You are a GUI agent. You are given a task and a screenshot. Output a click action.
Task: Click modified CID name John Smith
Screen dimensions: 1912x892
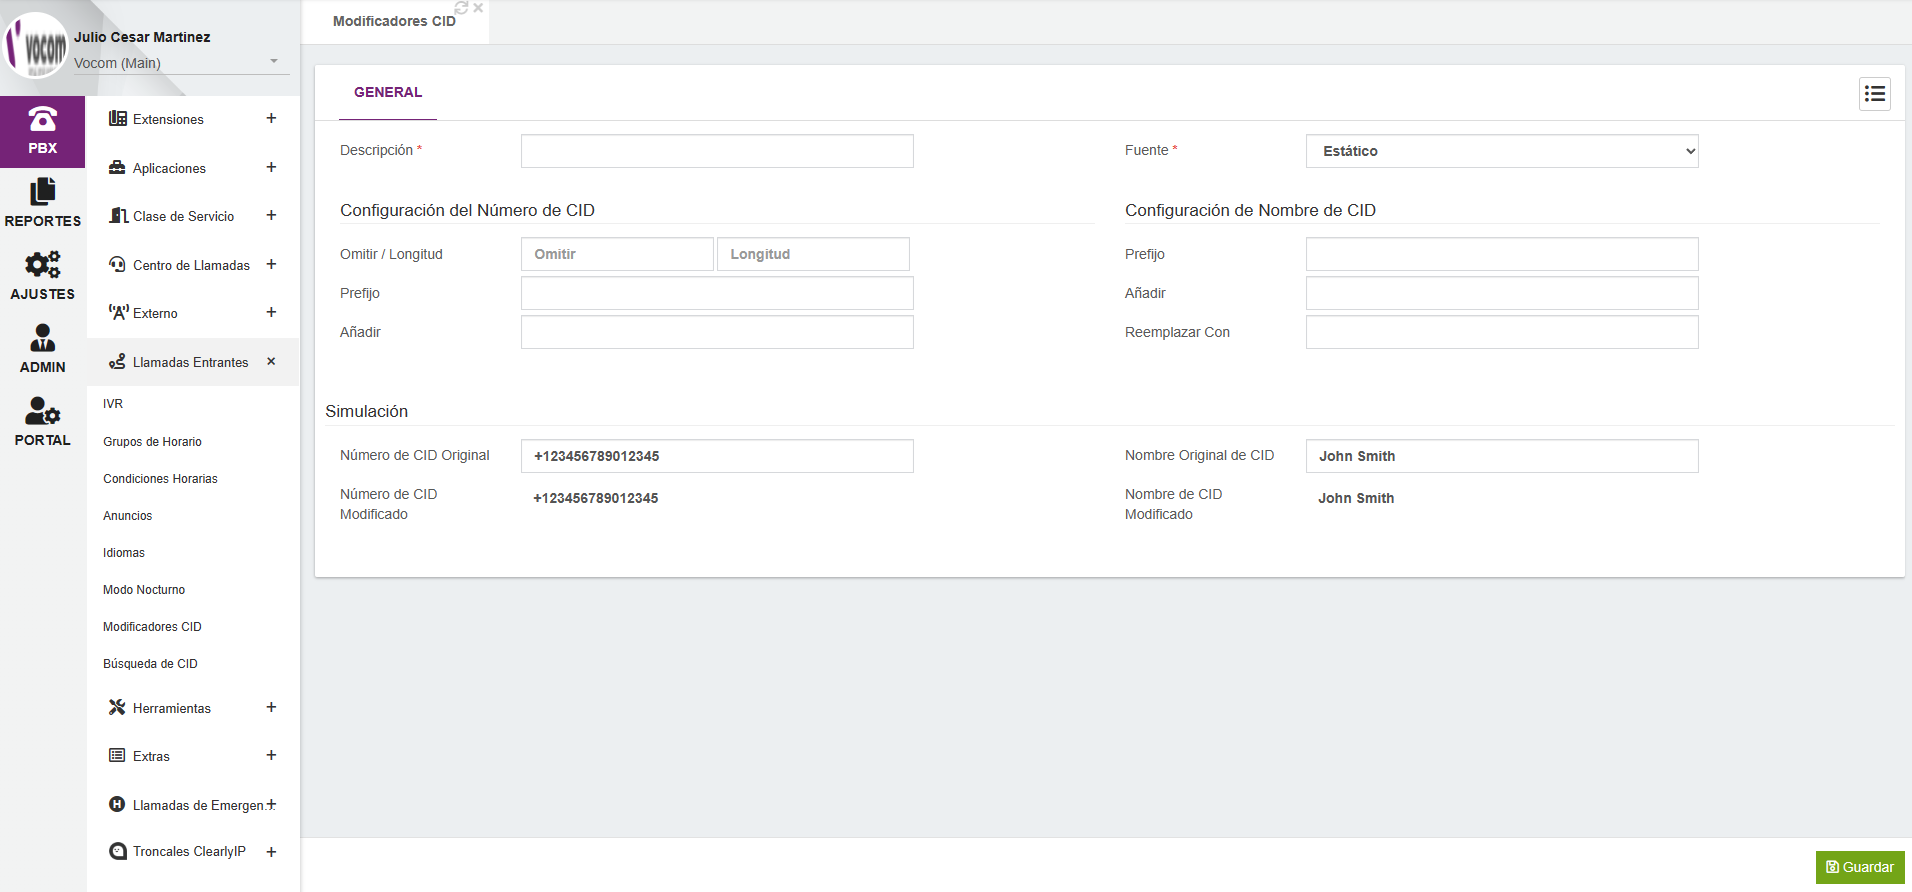[1356, 498]
